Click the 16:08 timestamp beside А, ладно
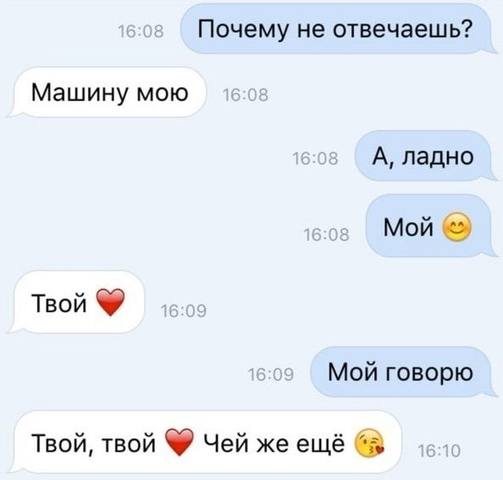 pyautogui.click(x=315, y=158)
